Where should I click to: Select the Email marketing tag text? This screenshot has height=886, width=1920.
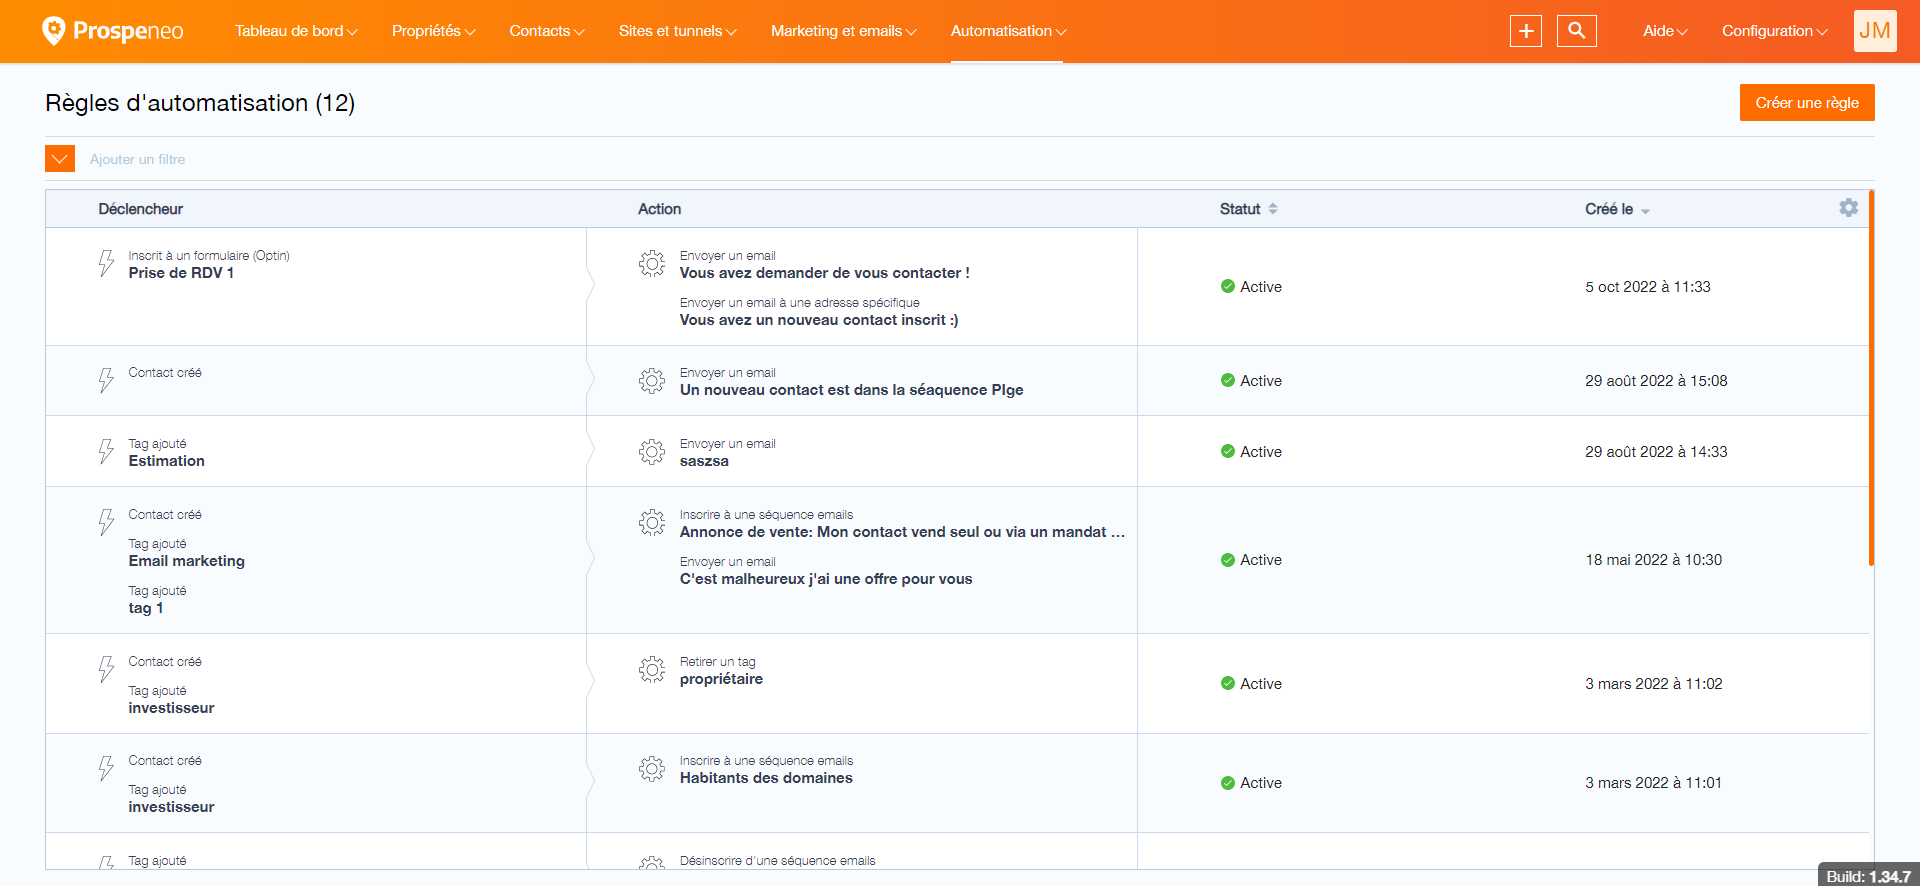pyautogui.click(x=187, y=561)
